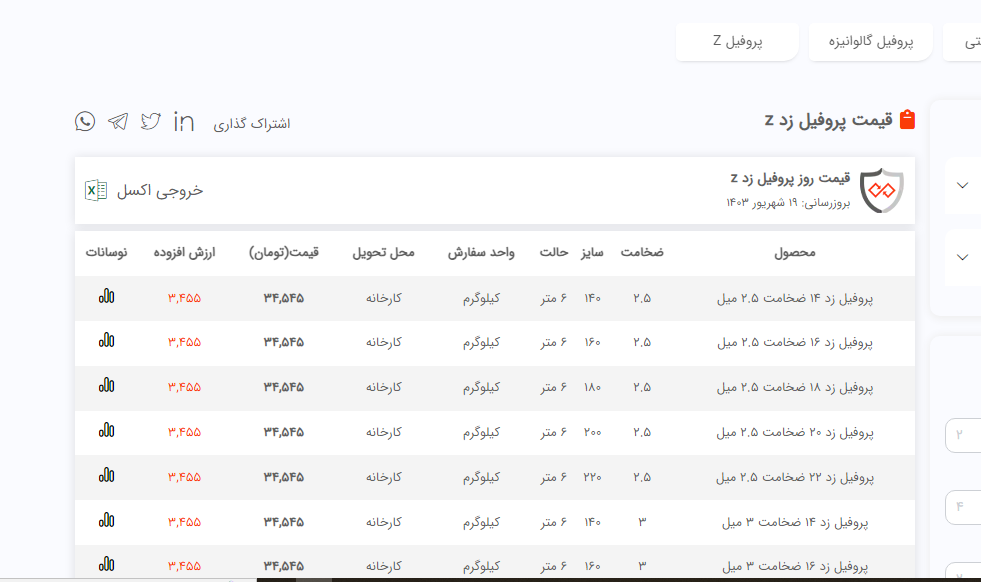Share the page via LinkedIn icon

point(184,122)
